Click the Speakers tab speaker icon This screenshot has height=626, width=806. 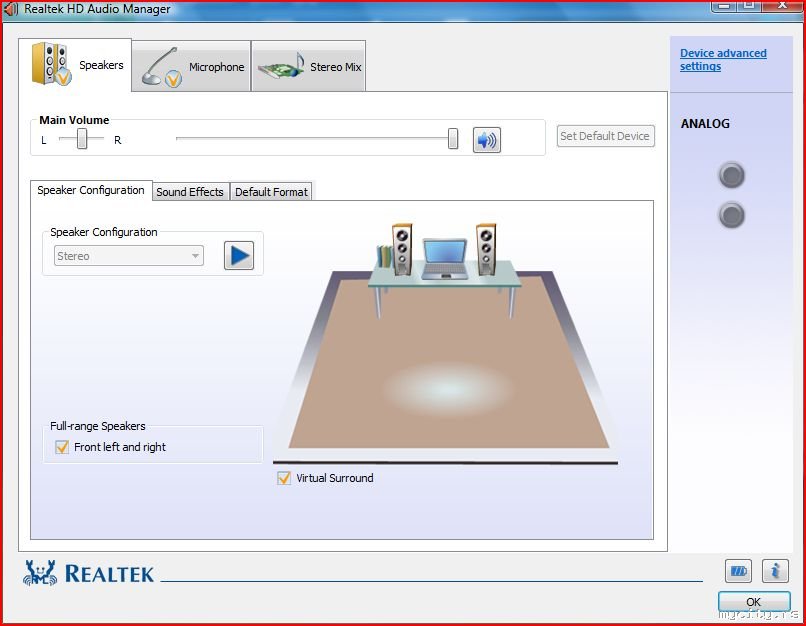pyautogui.click(x=51, y=64)
